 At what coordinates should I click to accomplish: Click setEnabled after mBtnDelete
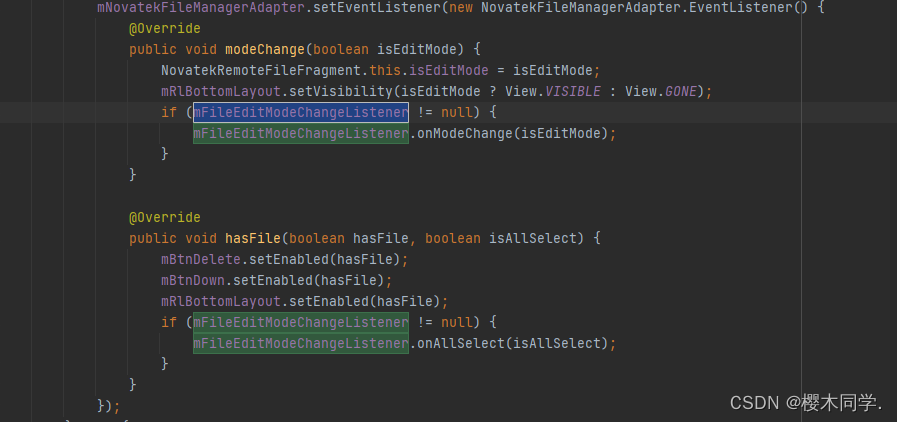(288, 260)
